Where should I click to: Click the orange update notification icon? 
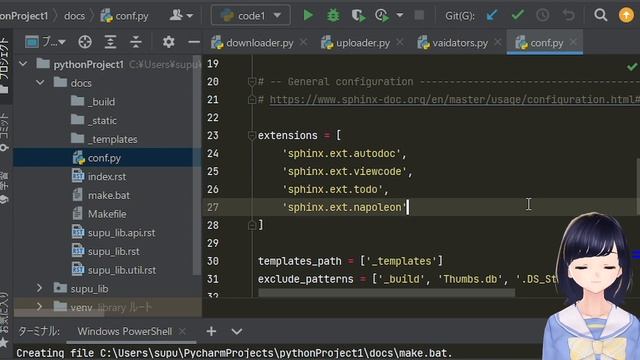click(626, 15)
